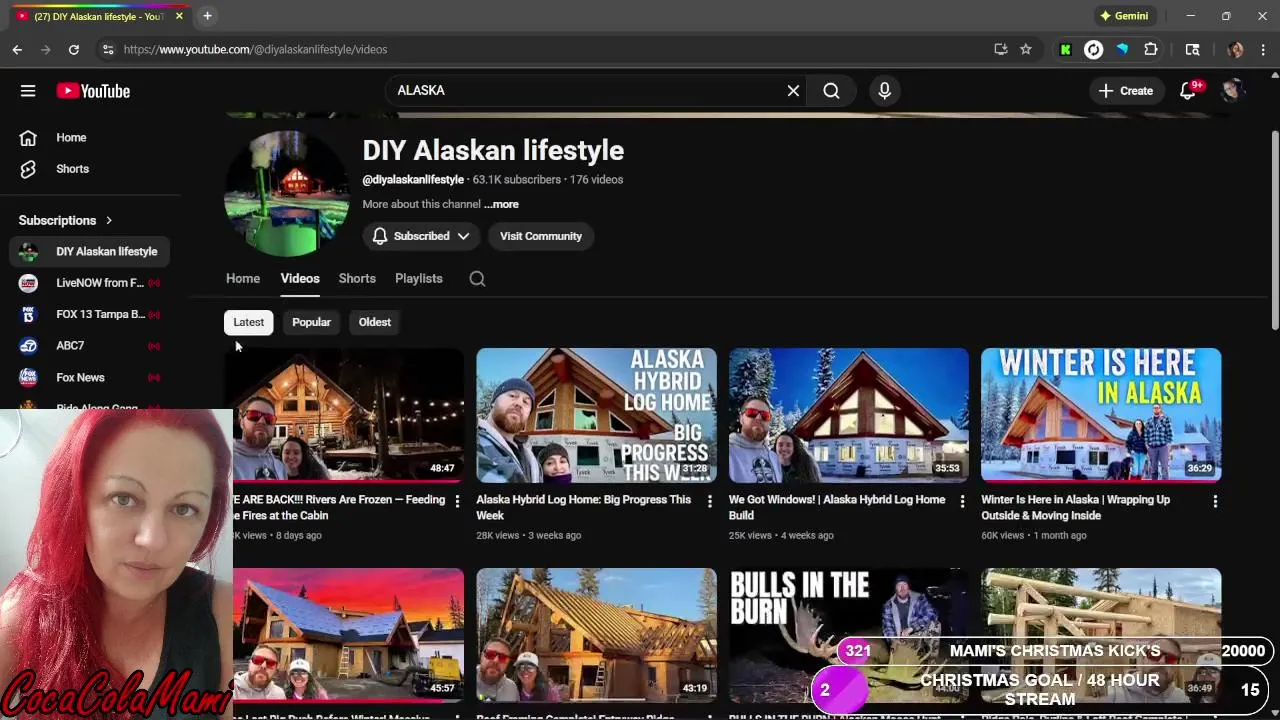
Task: Open We Got Windows video title
Action: [837, 507]
